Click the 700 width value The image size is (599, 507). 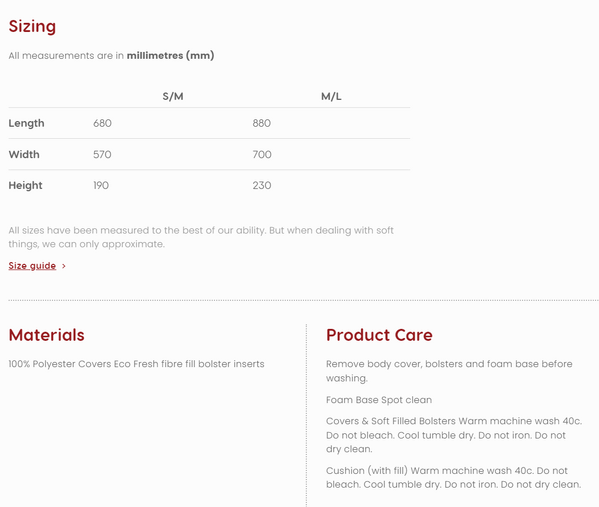click(x=262, y=154)
